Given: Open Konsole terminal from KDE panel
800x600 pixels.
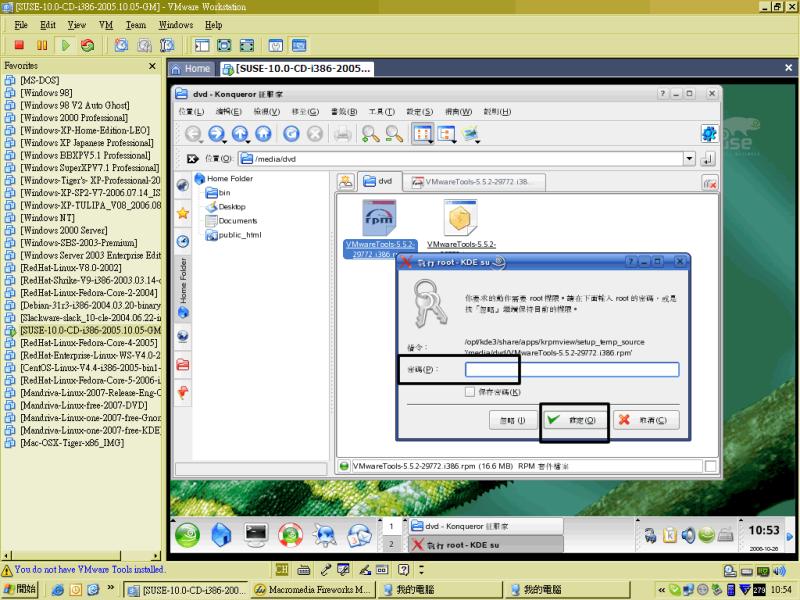Looking at the screenshot, I should coord(256,535).
